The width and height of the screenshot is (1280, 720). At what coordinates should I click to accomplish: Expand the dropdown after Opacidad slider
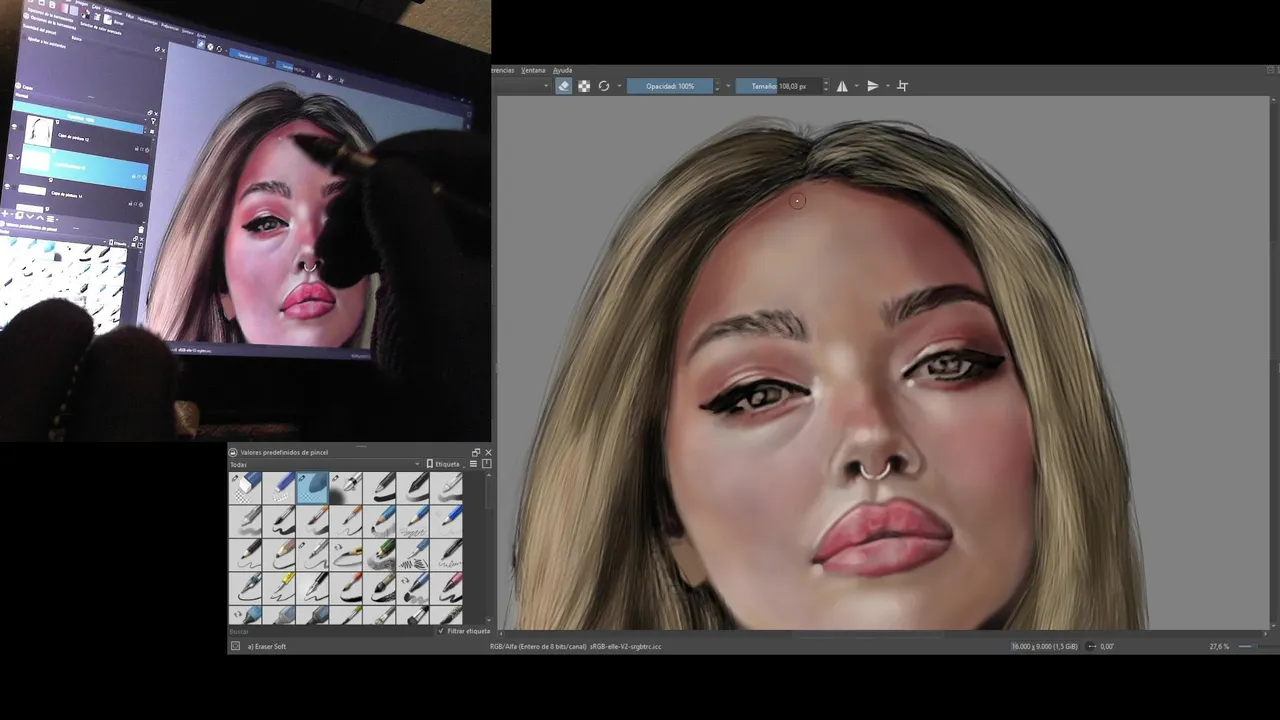(728, 86)
